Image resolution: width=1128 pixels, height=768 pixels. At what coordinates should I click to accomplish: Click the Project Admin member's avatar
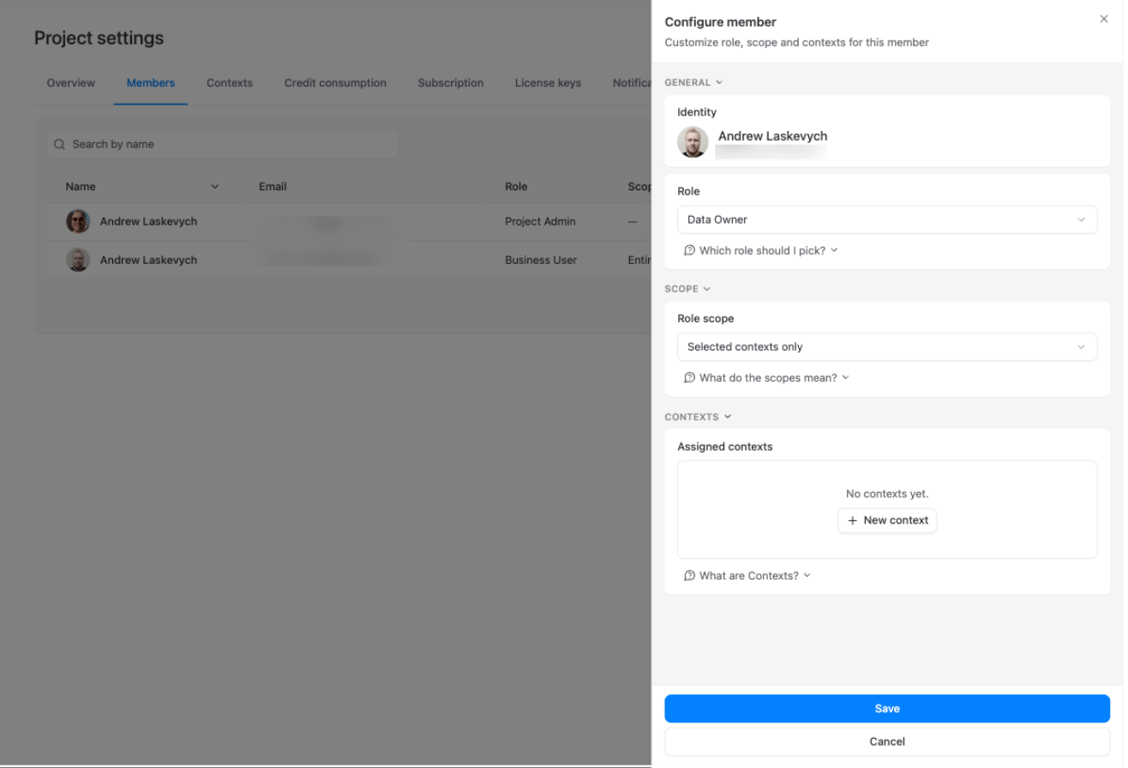pos(78,221)
